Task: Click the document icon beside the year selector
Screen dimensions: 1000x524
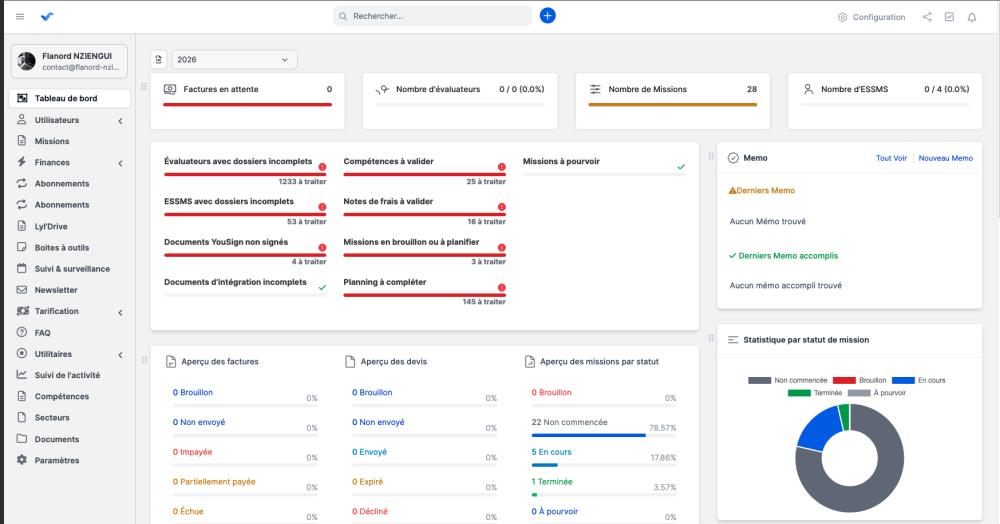Action: click(158, 60)
